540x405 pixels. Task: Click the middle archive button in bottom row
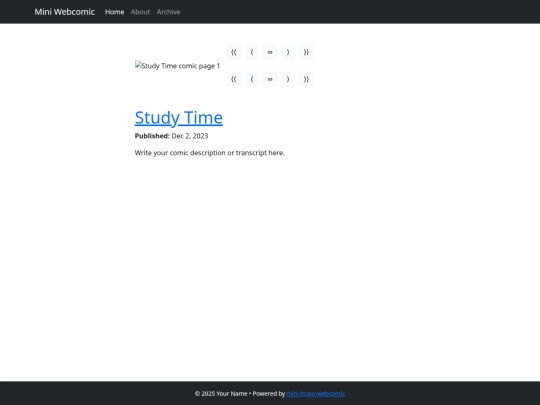[270, 79]
